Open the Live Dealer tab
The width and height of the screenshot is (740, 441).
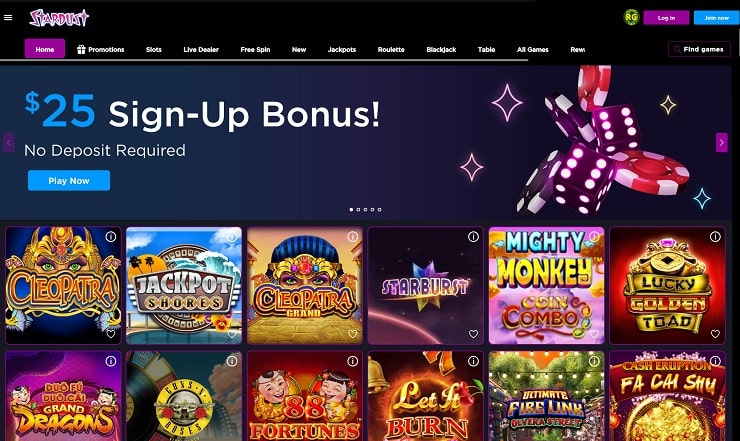(201, 50)
